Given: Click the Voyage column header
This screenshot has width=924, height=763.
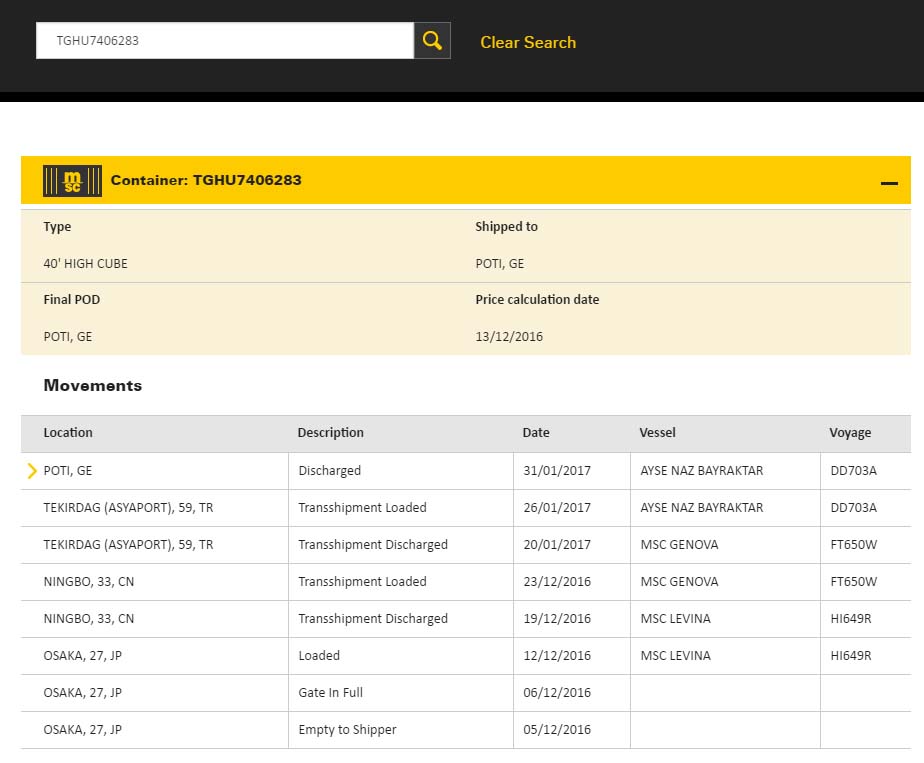Looking at the screenshot, I should tap(850, 433).
